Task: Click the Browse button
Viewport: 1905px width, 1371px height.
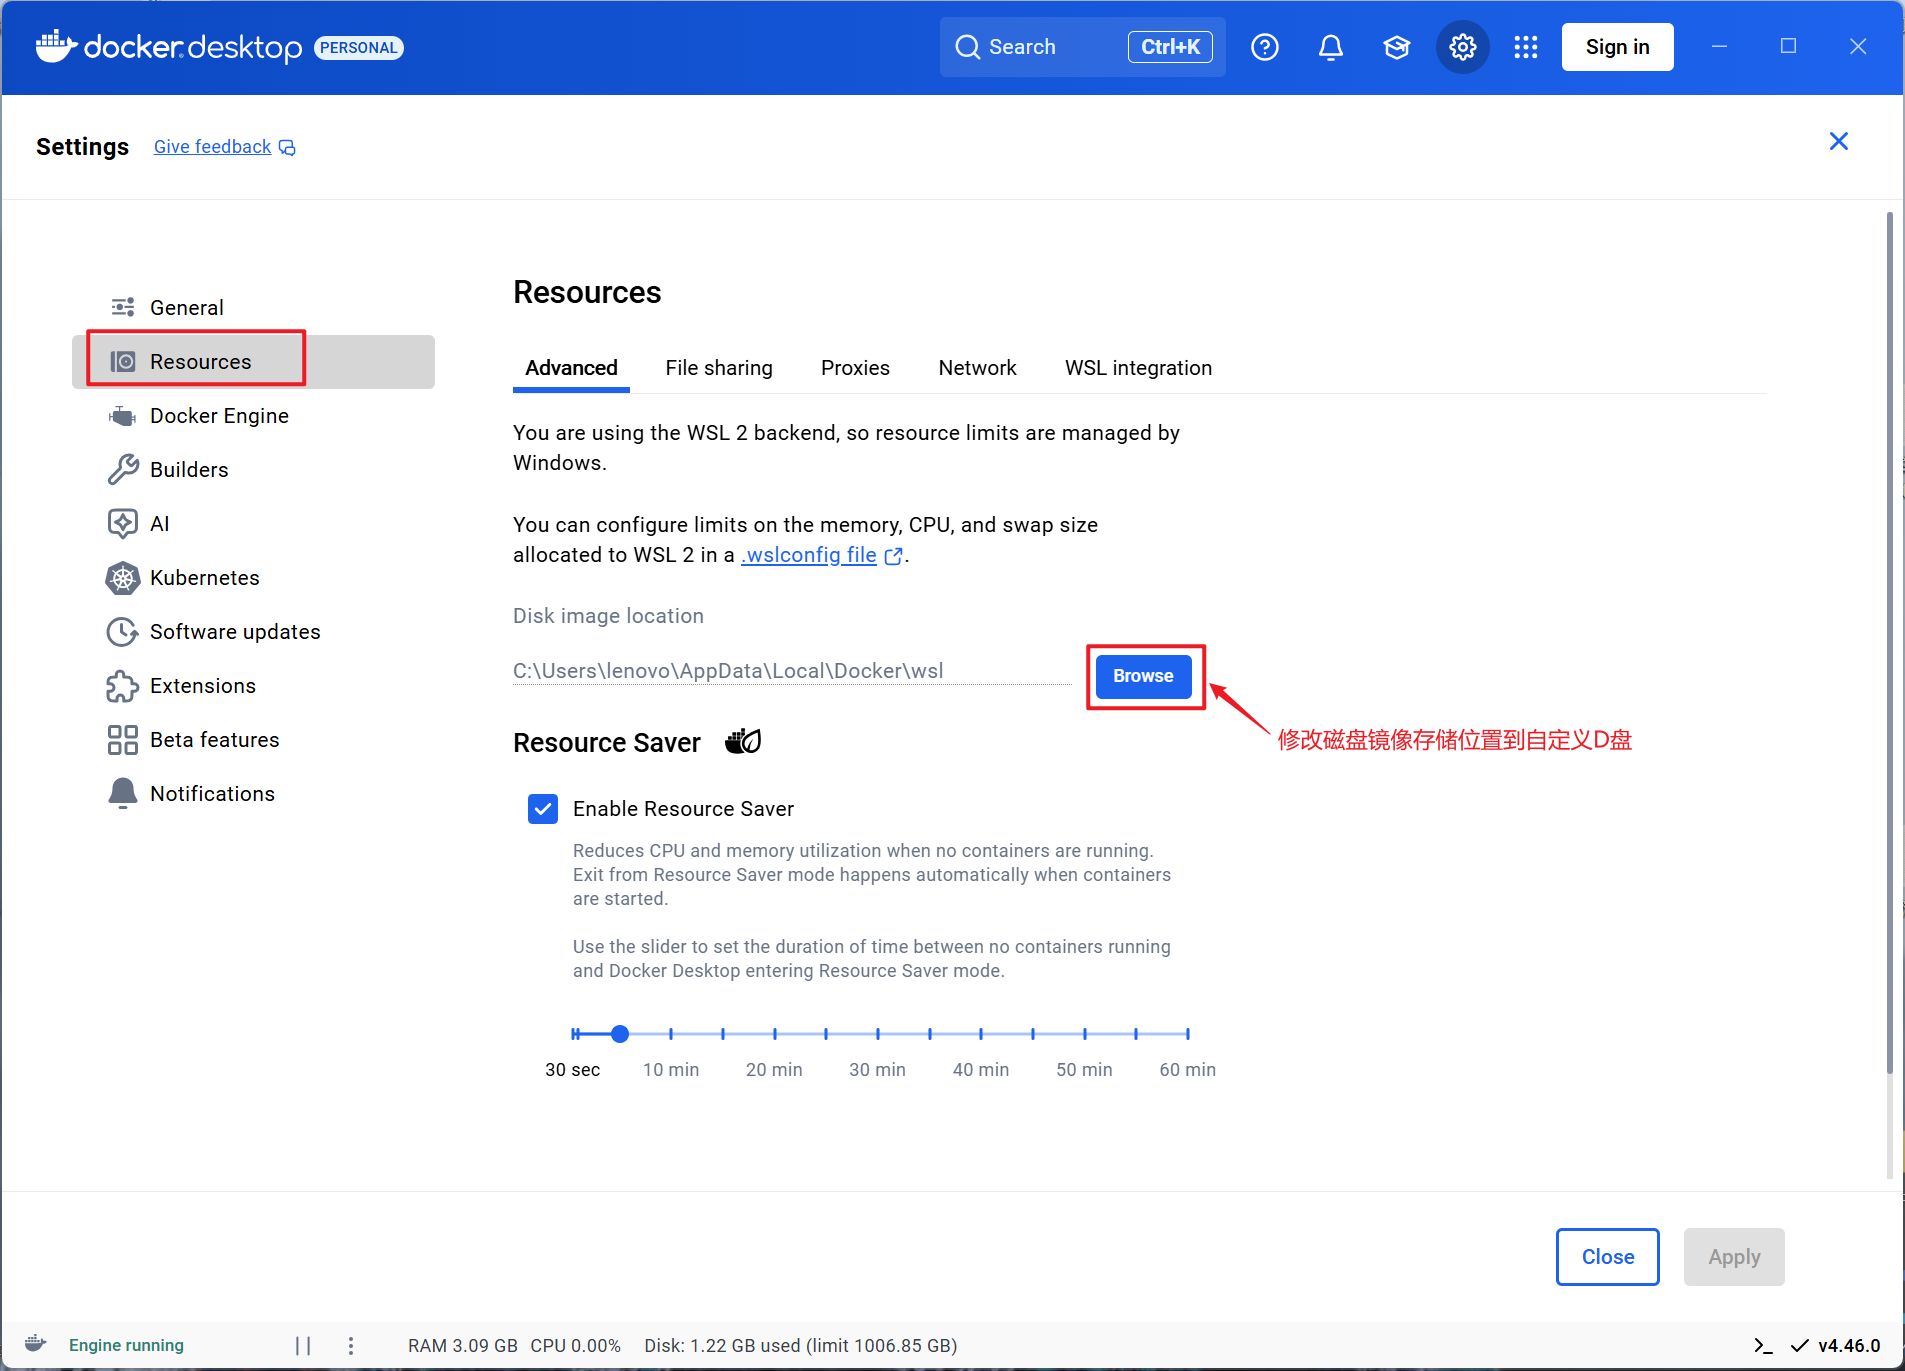Action: coord(1143,676)
